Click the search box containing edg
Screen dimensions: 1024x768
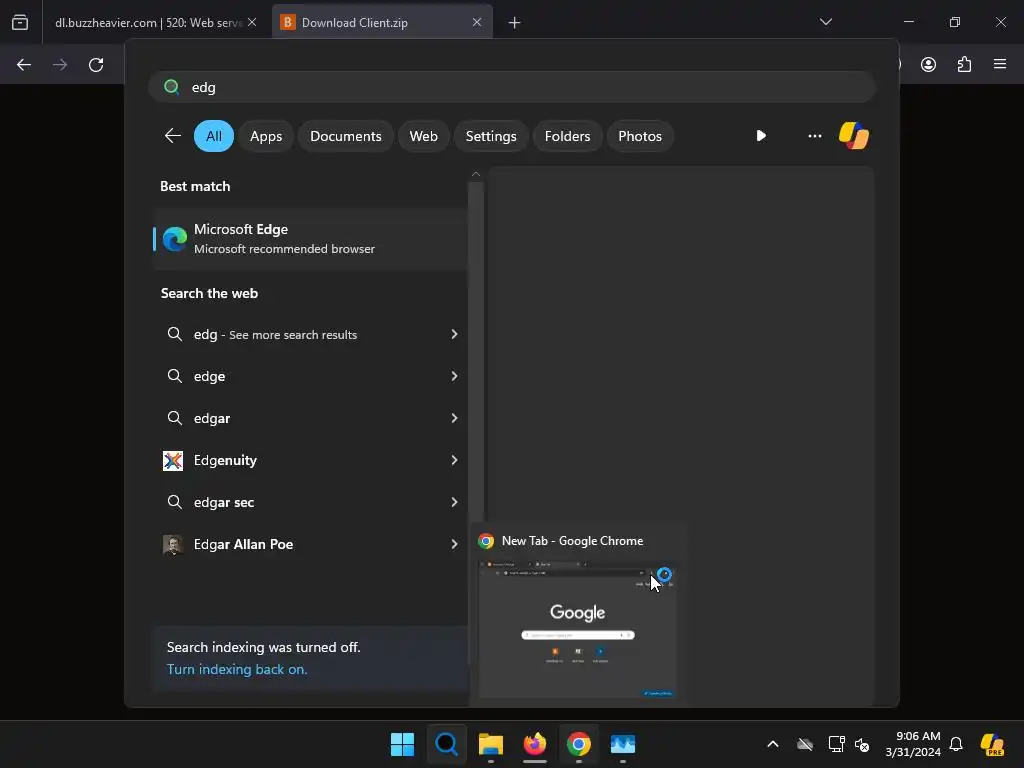(x=512, y=87)
